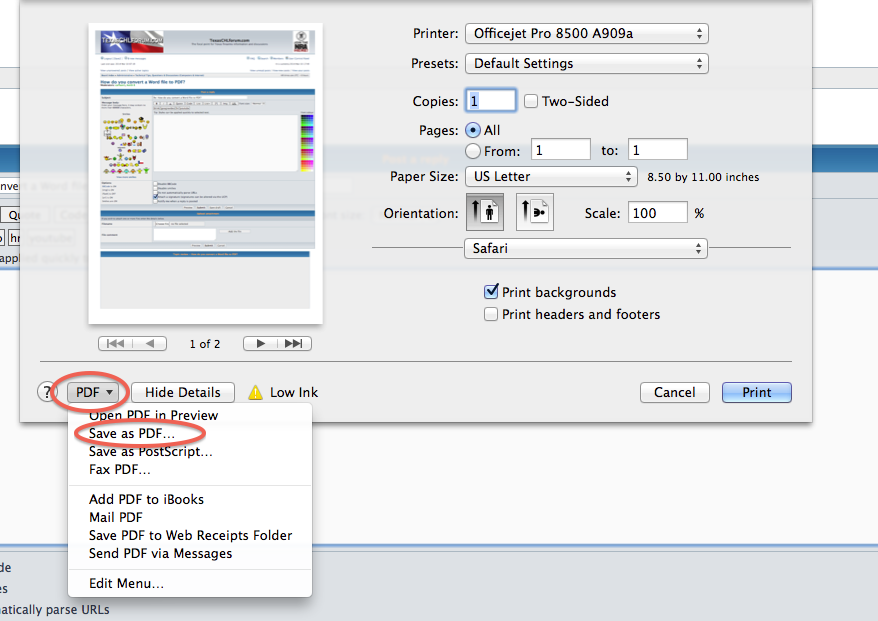Go to previous page in preview

(x=150, y=343)
